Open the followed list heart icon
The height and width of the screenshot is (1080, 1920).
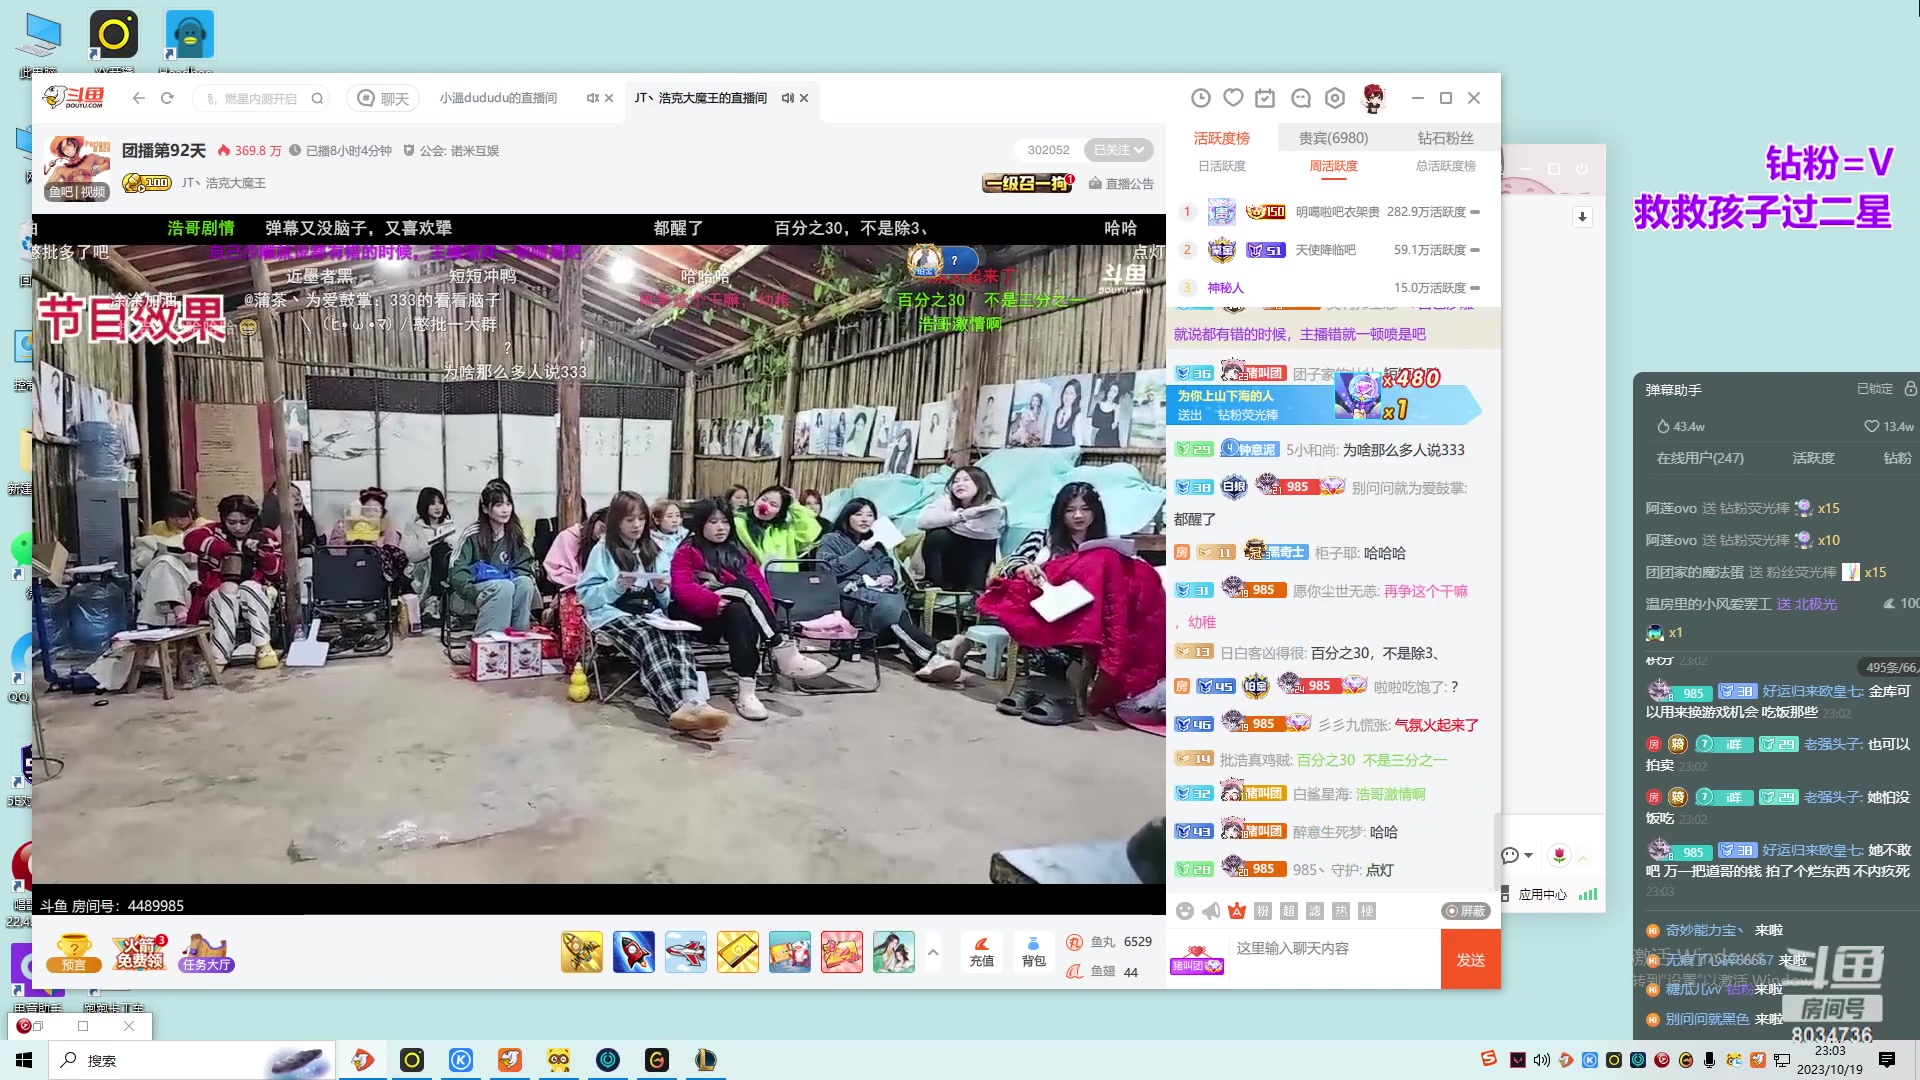click(x=1233, y=98)
